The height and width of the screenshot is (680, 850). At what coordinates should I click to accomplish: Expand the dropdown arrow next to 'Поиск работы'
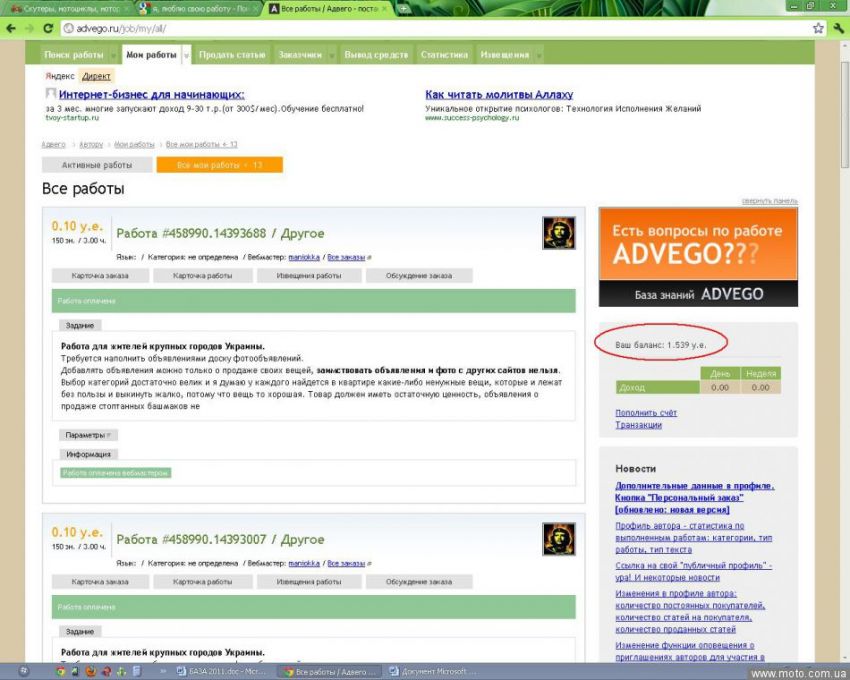click(113, 55)
